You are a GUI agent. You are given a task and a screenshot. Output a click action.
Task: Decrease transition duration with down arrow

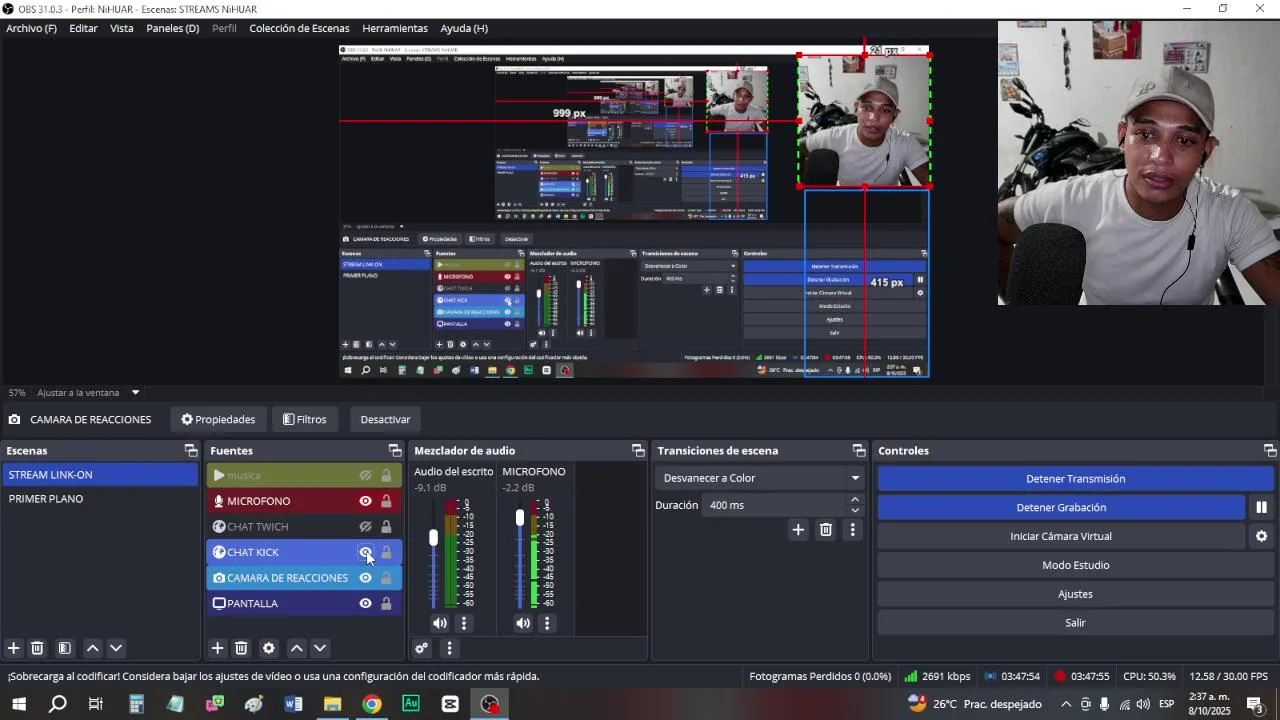pyautogui.click(x=855, y=511)
